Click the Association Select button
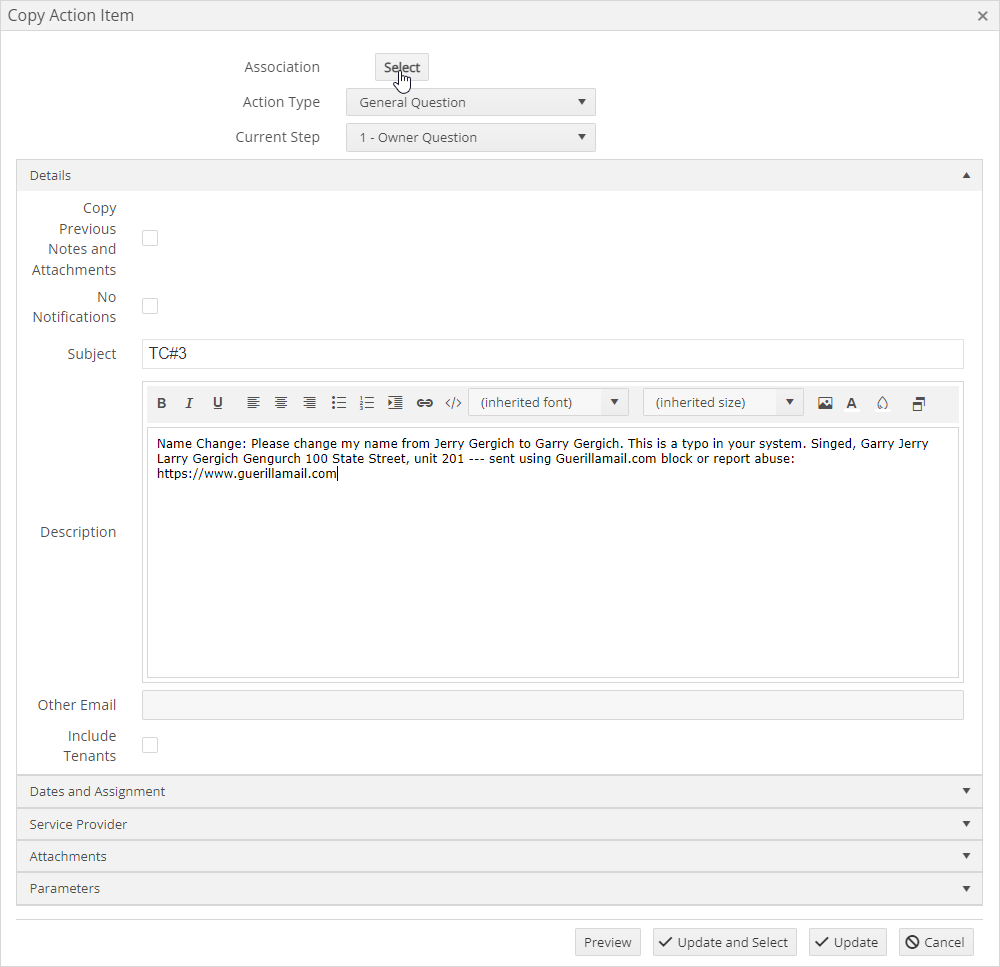The image size is (1000, 967). [402, 67]
